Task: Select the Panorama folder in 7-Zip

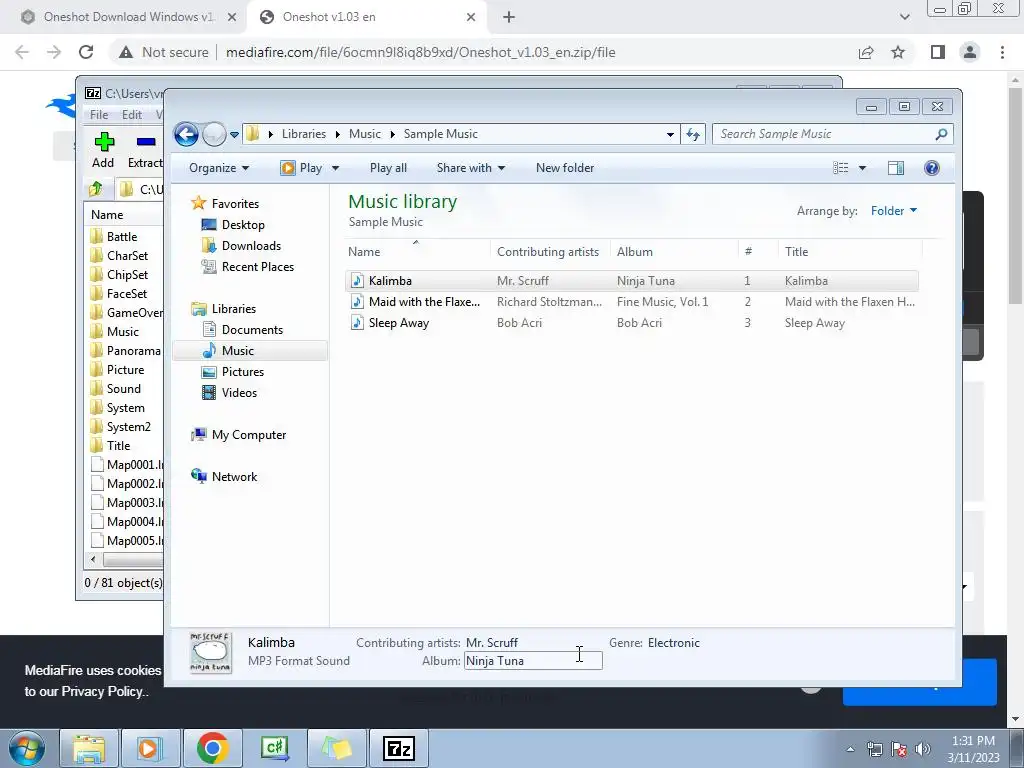Action: [x=125, y=351]
